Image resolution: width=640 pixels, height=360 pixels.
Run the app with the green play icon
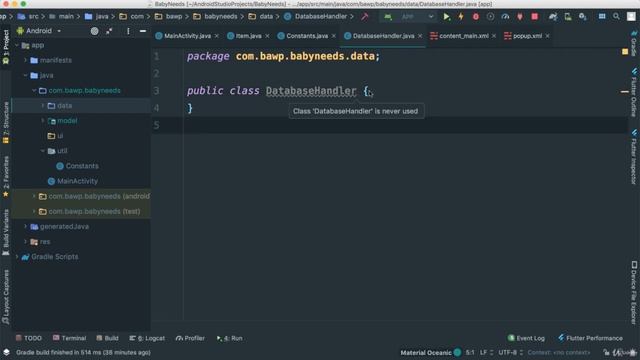click(x=446, y=17)
